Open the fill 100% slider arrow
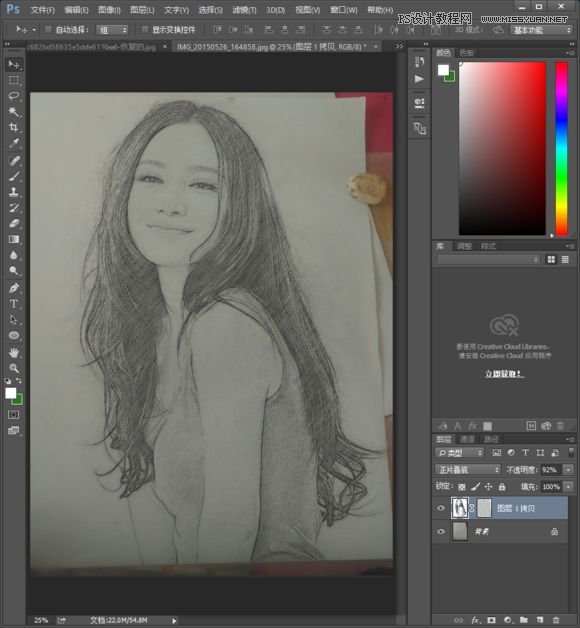Viewport: 580px width, 628px height. pyautogui.click(x=568, y=487)
